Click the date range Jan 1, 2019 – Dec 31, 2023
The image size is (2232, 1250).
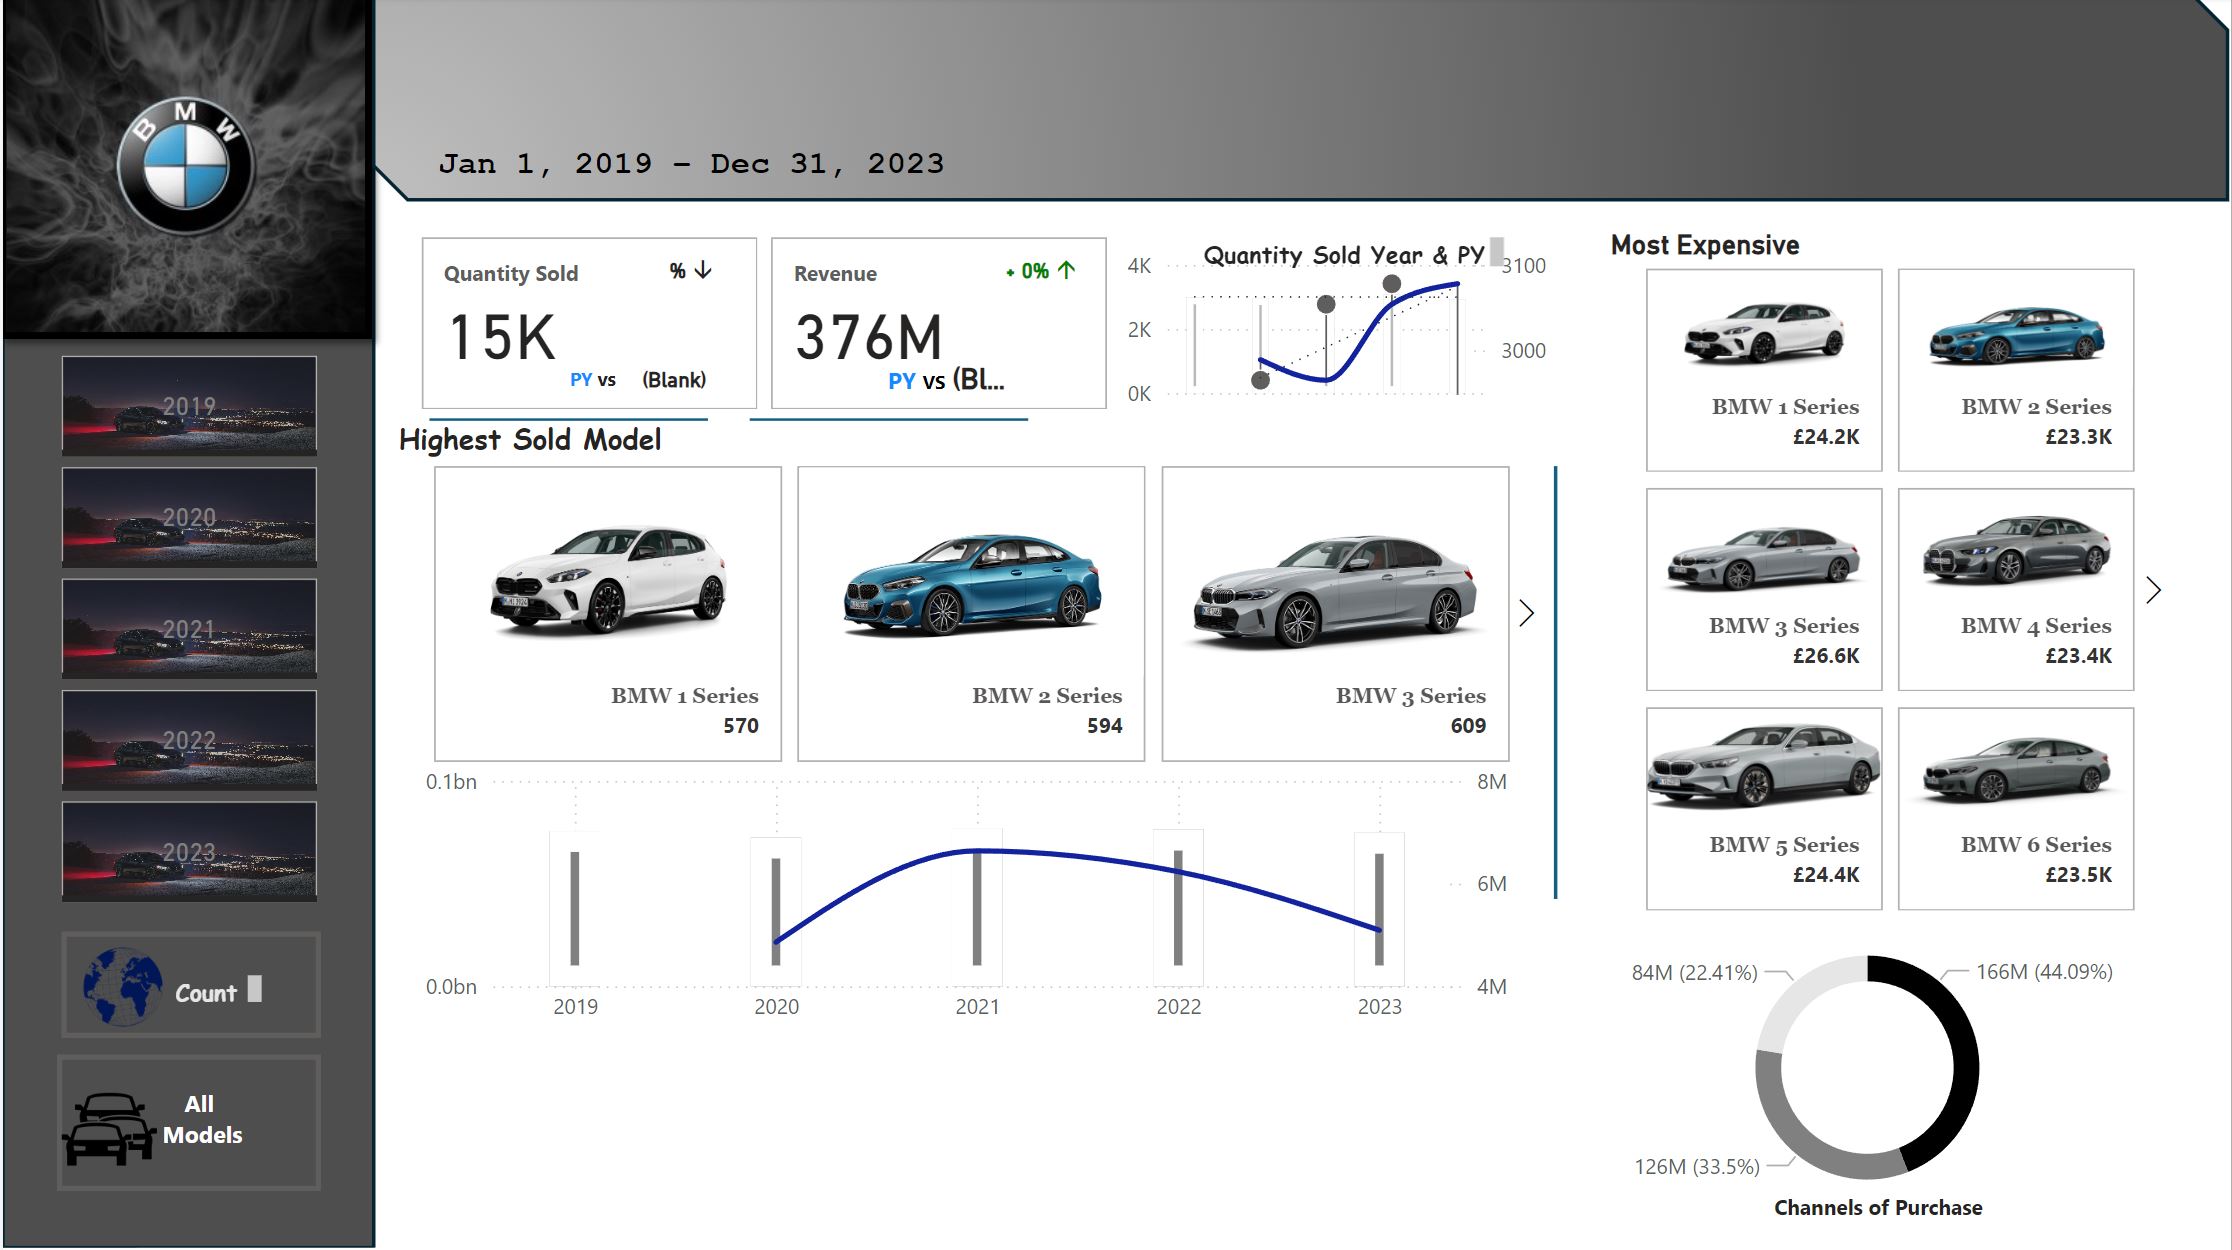691,164
